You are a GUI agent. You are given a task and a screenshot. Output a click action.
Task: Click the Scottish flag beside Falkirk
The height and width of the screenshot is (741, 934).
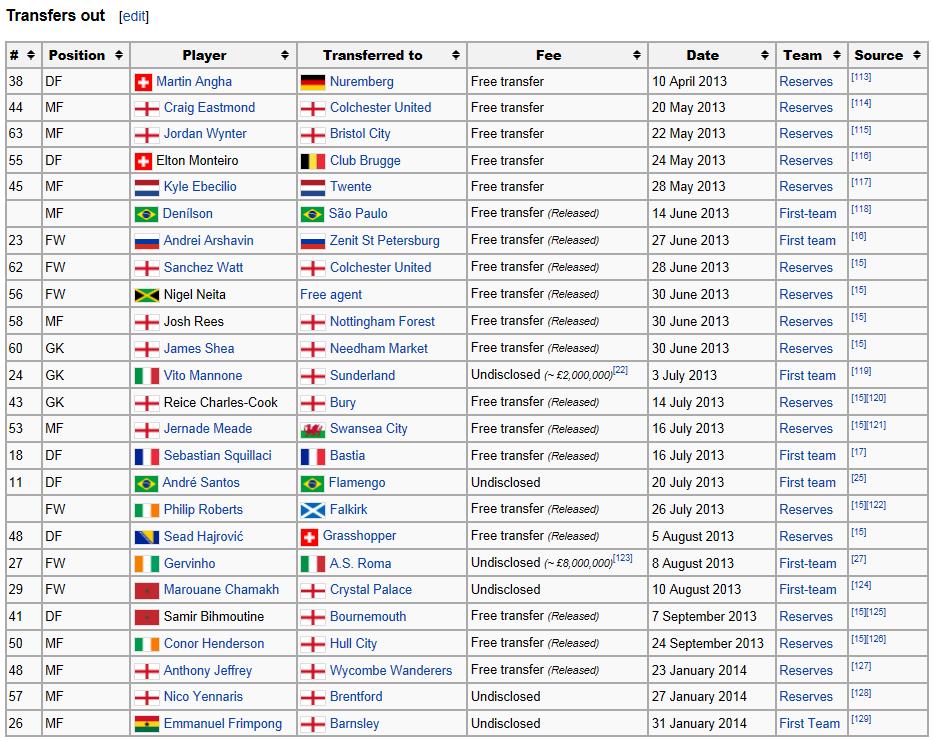coord(312,510)
